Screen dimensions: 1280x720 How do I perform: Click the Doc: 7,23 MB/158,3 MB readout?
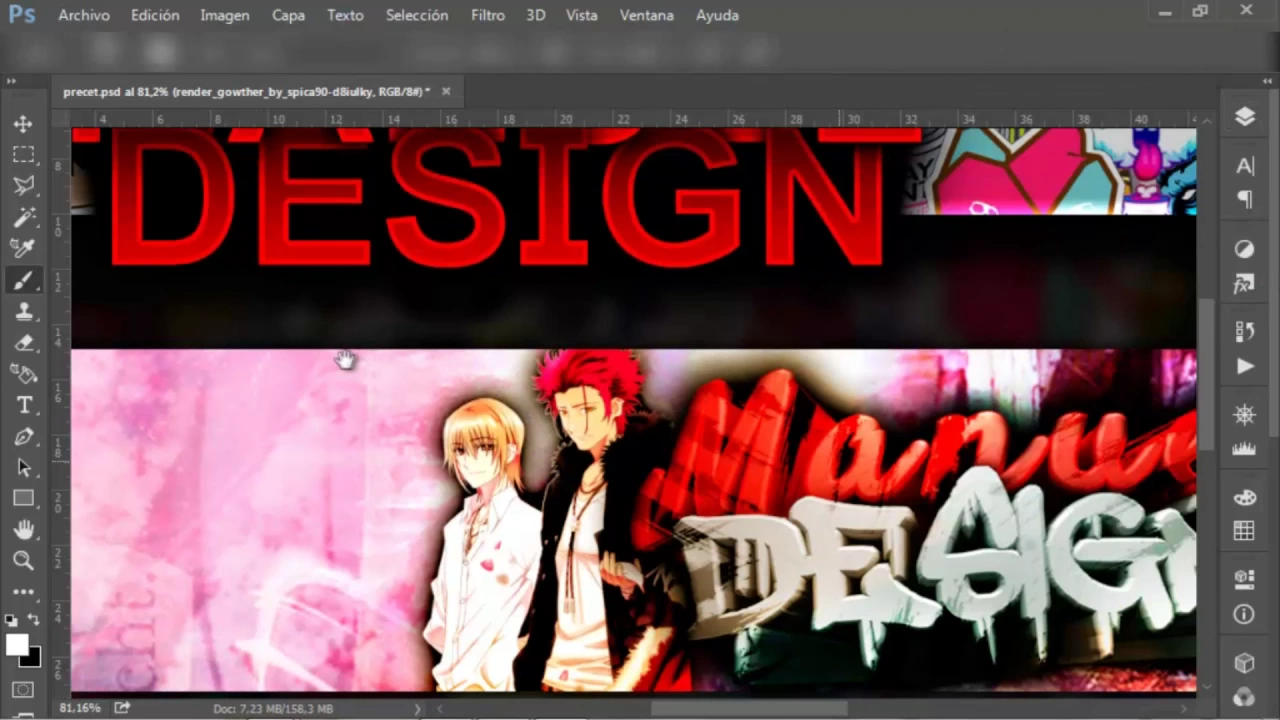tap(273, 709)
